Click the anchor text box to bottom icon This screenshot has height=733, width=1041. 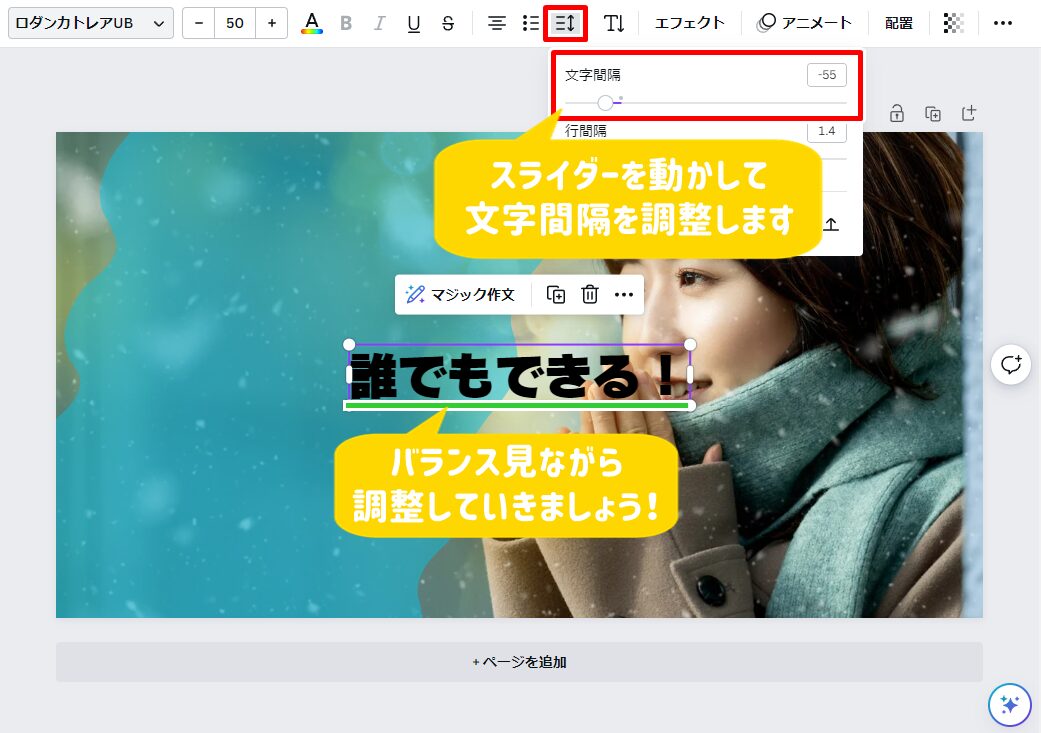tap(831, 224)
